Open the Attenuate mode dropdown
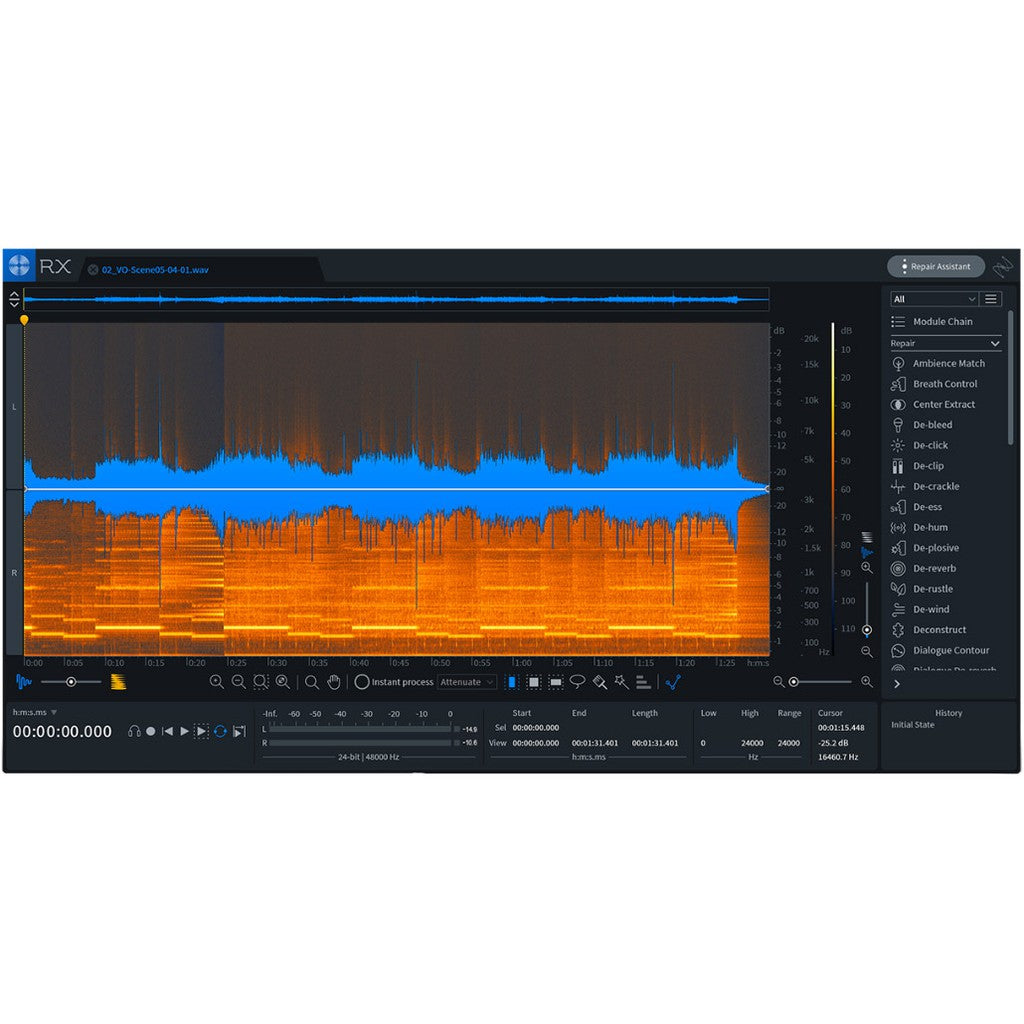Image resolution: width=1024 pixels, height=1024 pixels. (466, 682)
